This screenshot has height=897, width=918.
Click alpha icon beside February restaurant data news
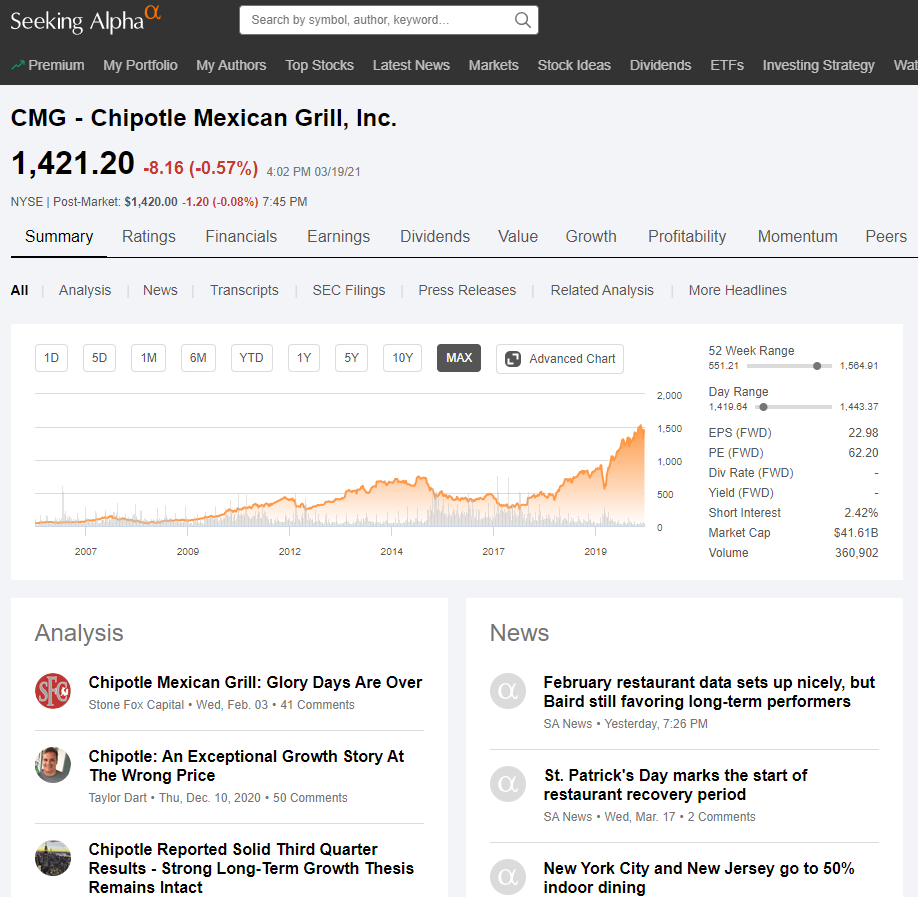click(508, 691)
